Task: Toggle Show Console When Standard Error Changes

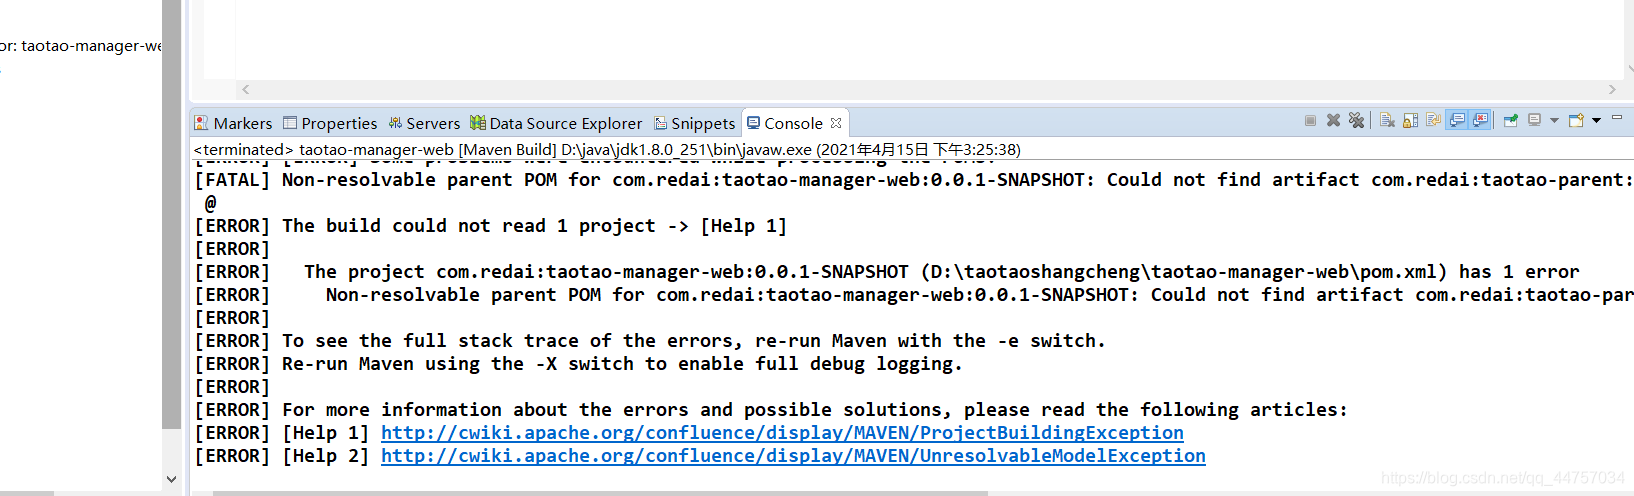Action: tap(1480, 121)
